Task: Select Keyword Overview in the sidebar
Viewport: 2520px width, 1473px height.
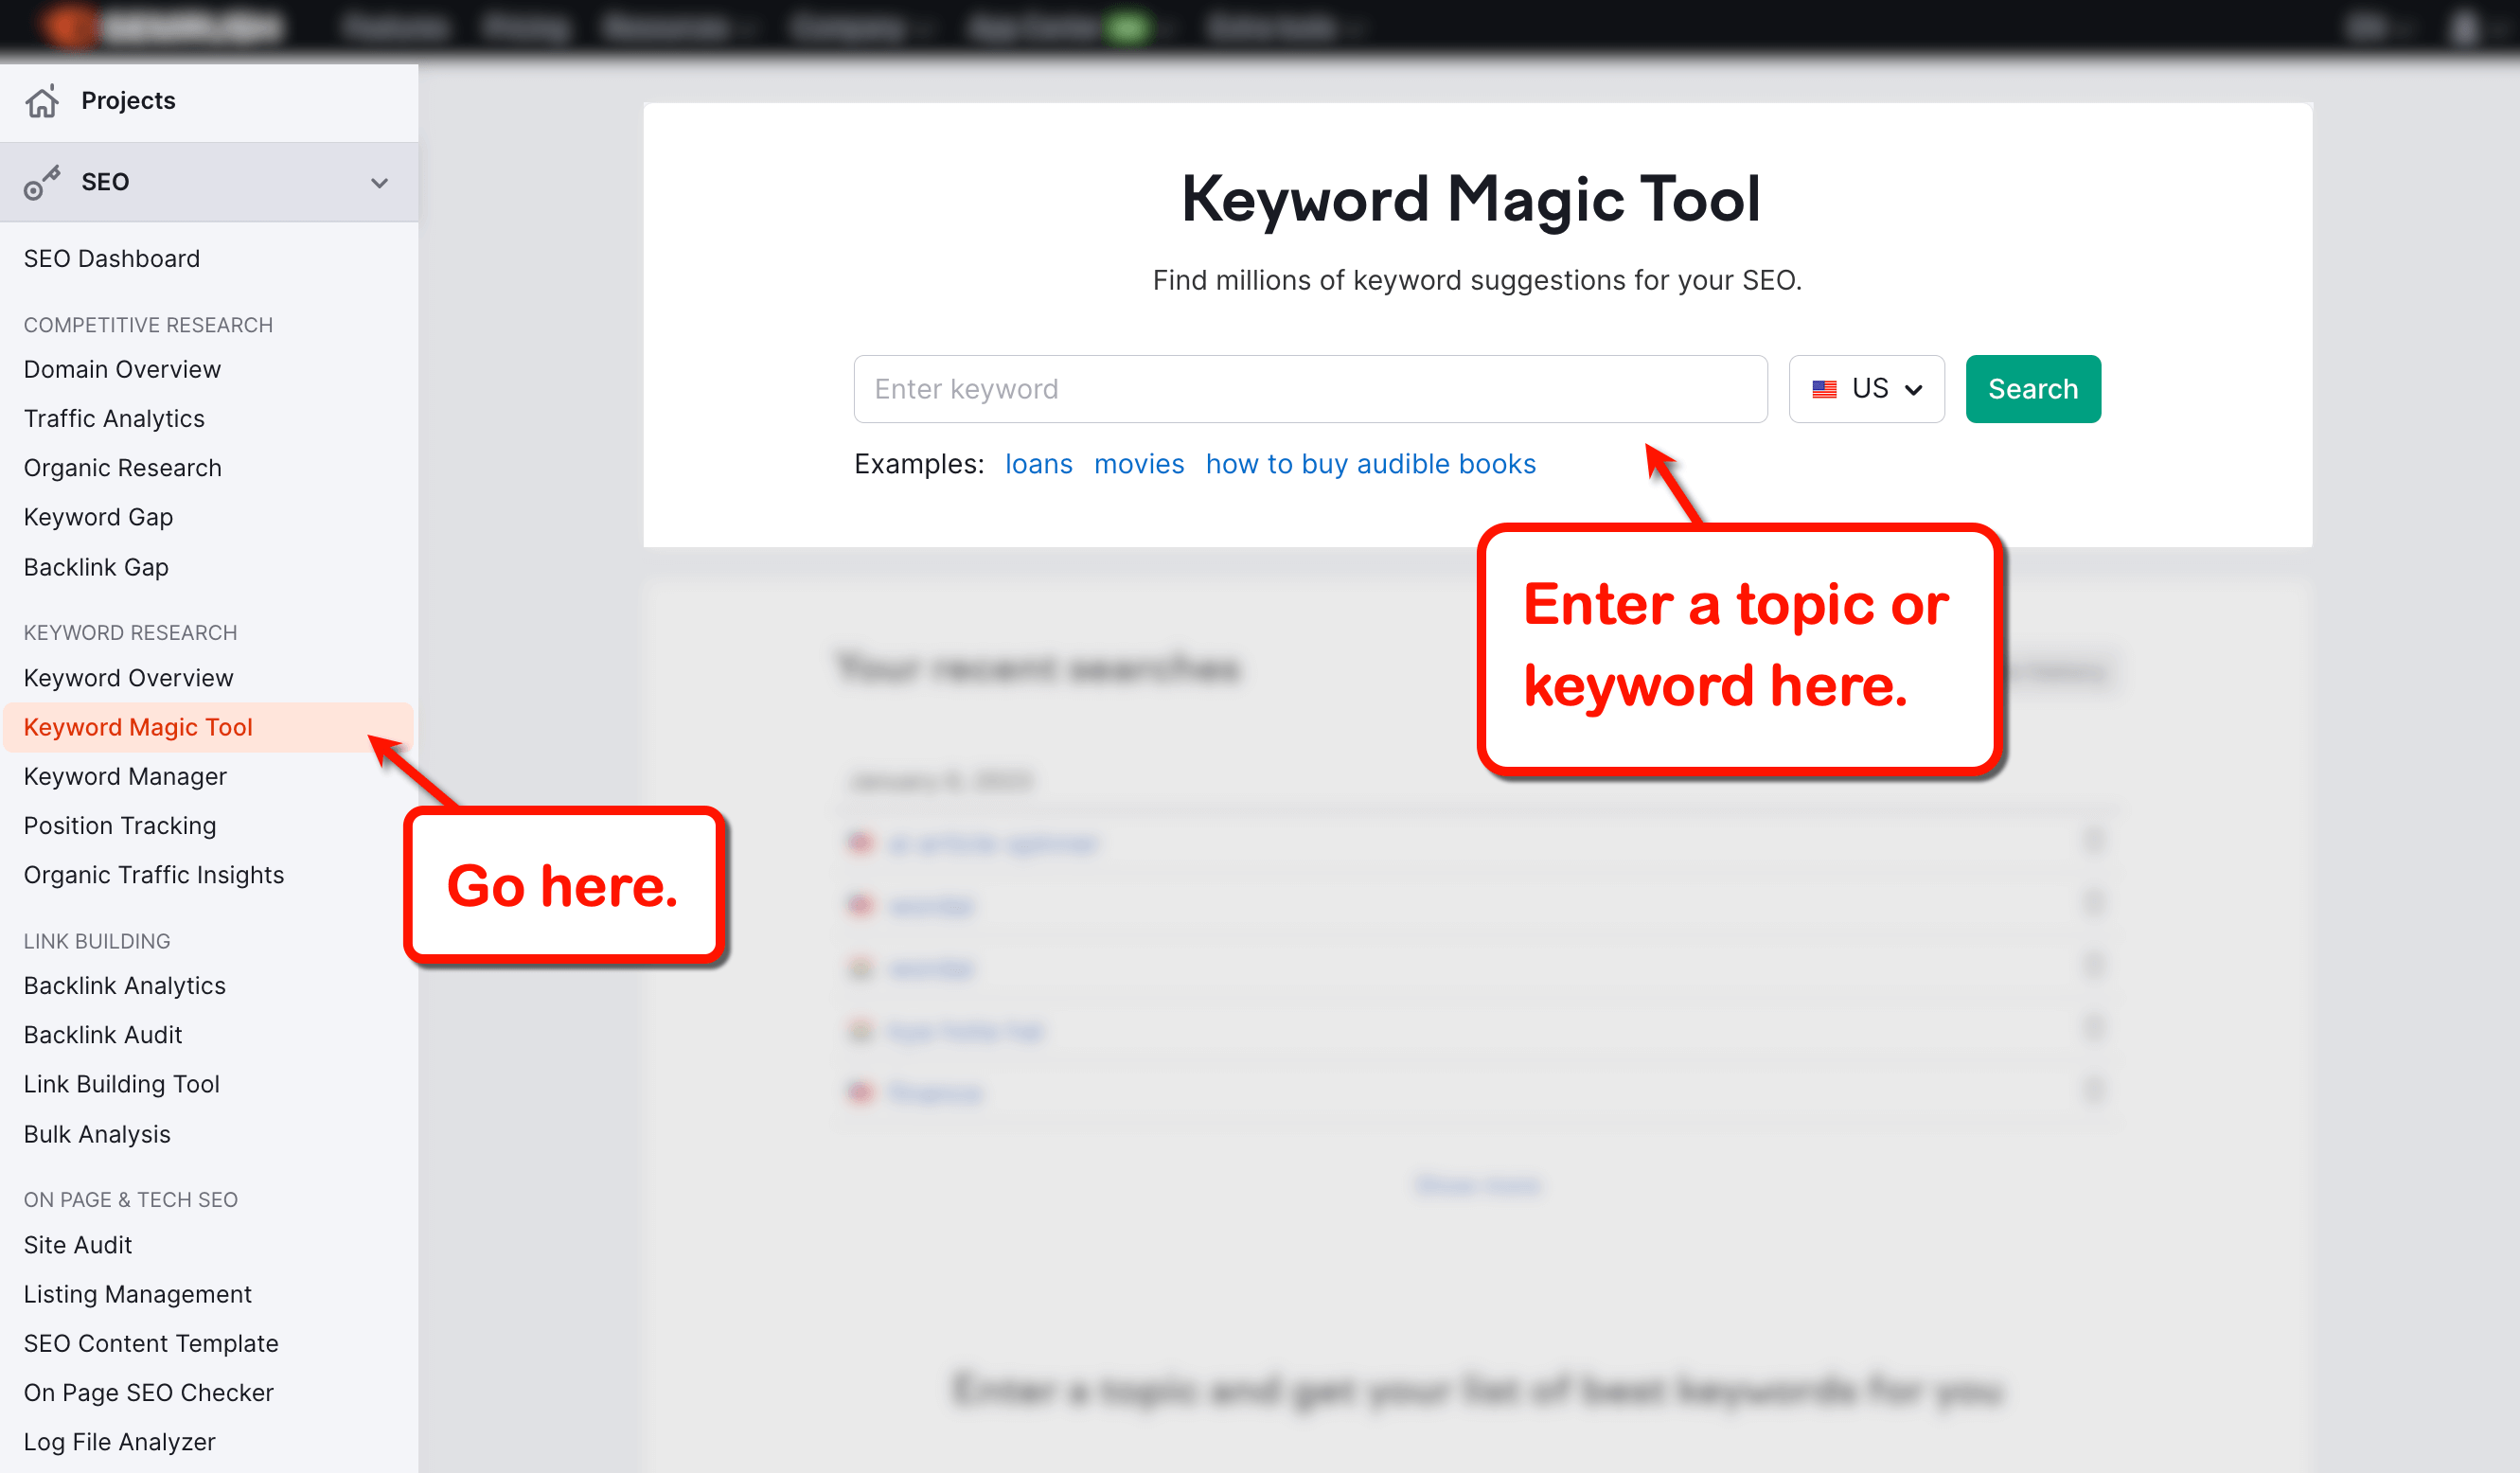Action: click(127, 677)
